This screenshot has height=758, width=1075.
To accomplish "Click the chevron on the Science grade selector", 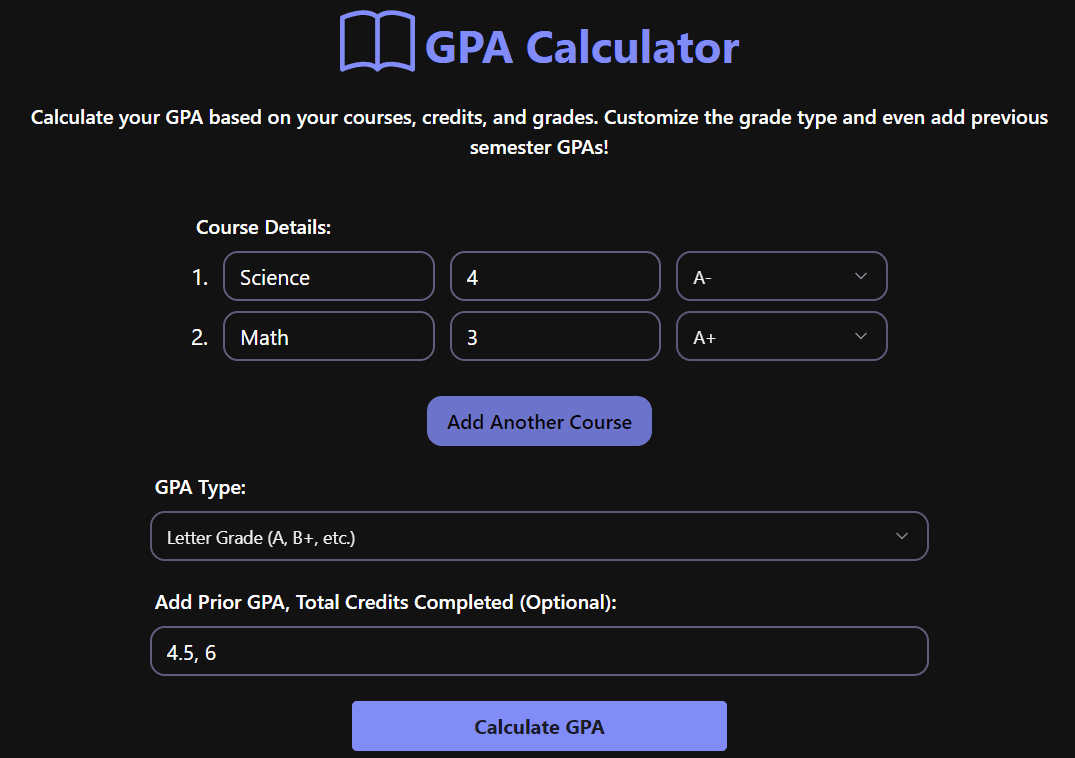I will pos(861,276).
